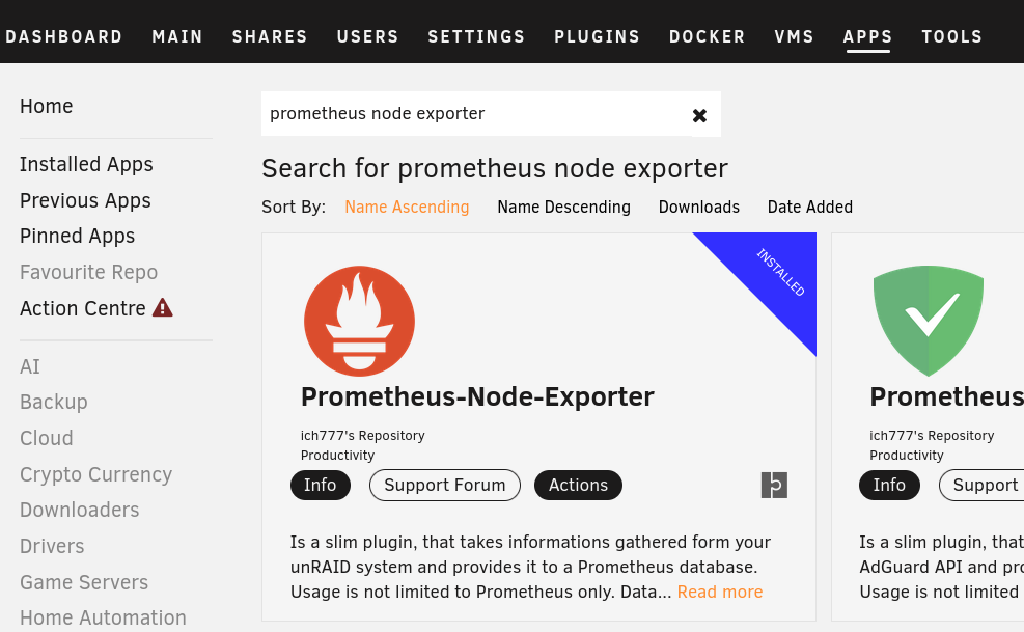
Task: Navigate to the DASHBOARD tab
Action: [x=64, y=36]
